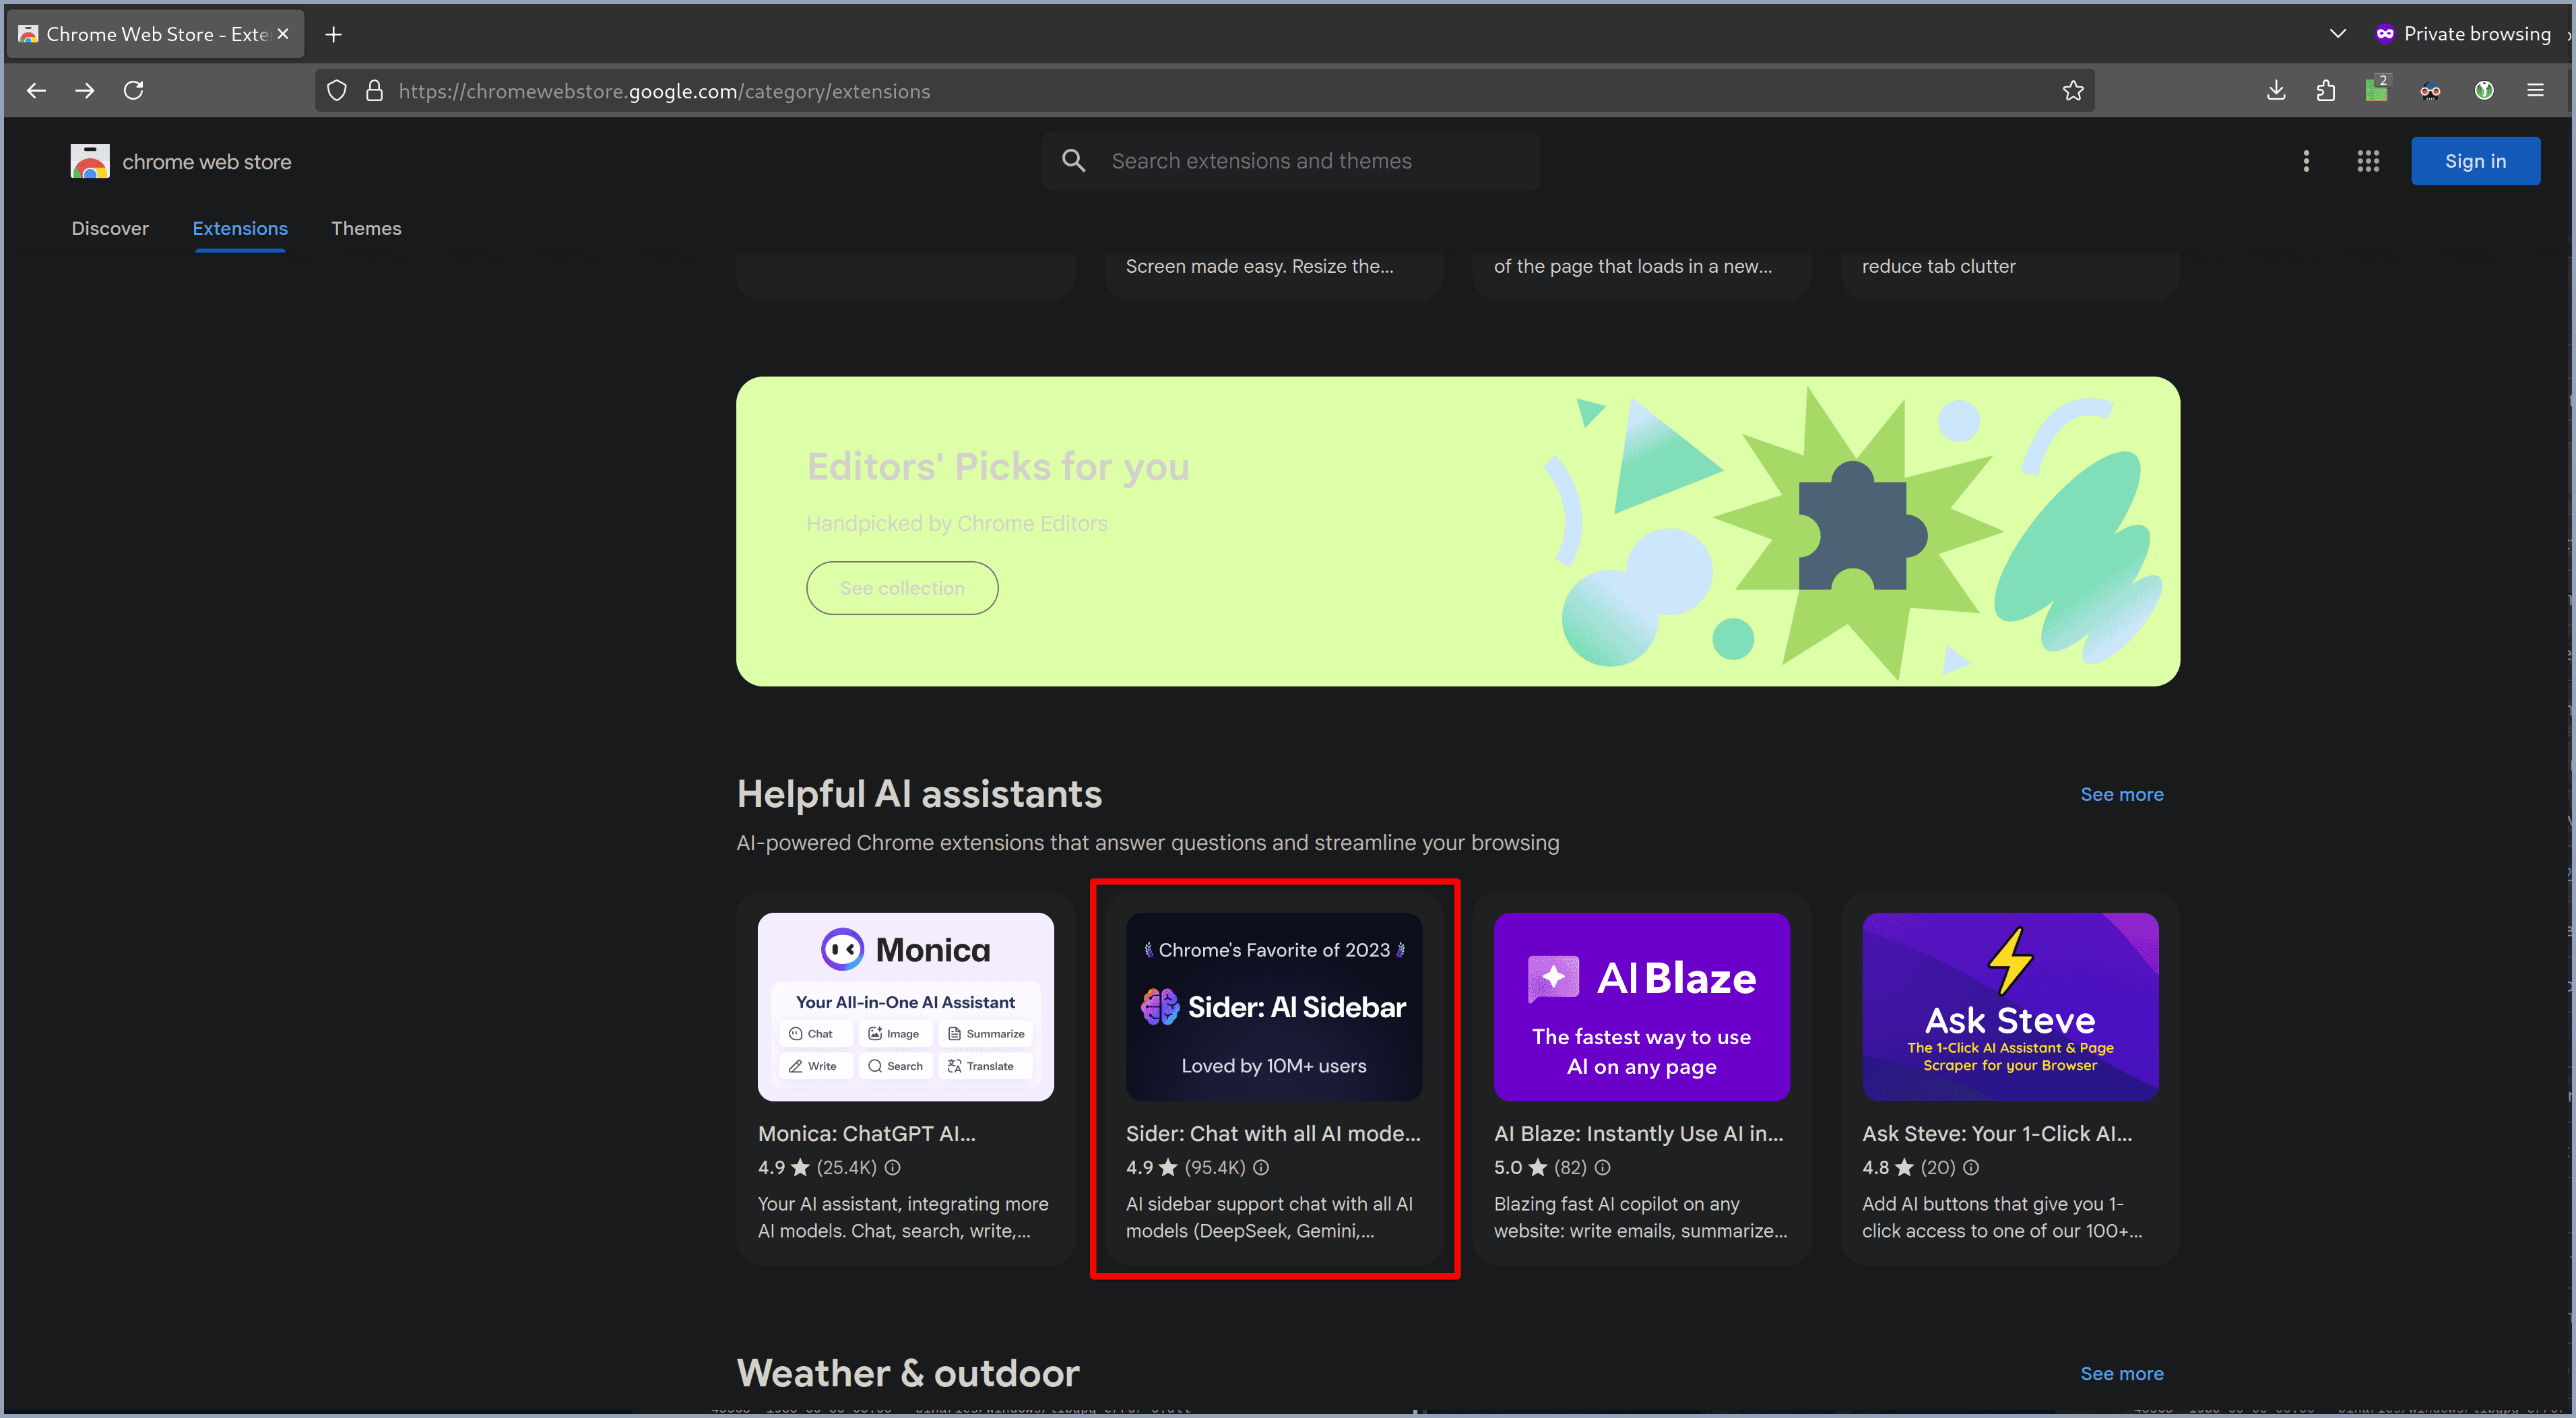
Task: Click the green extension icon with badge 2
Action: click(2377, 90)
